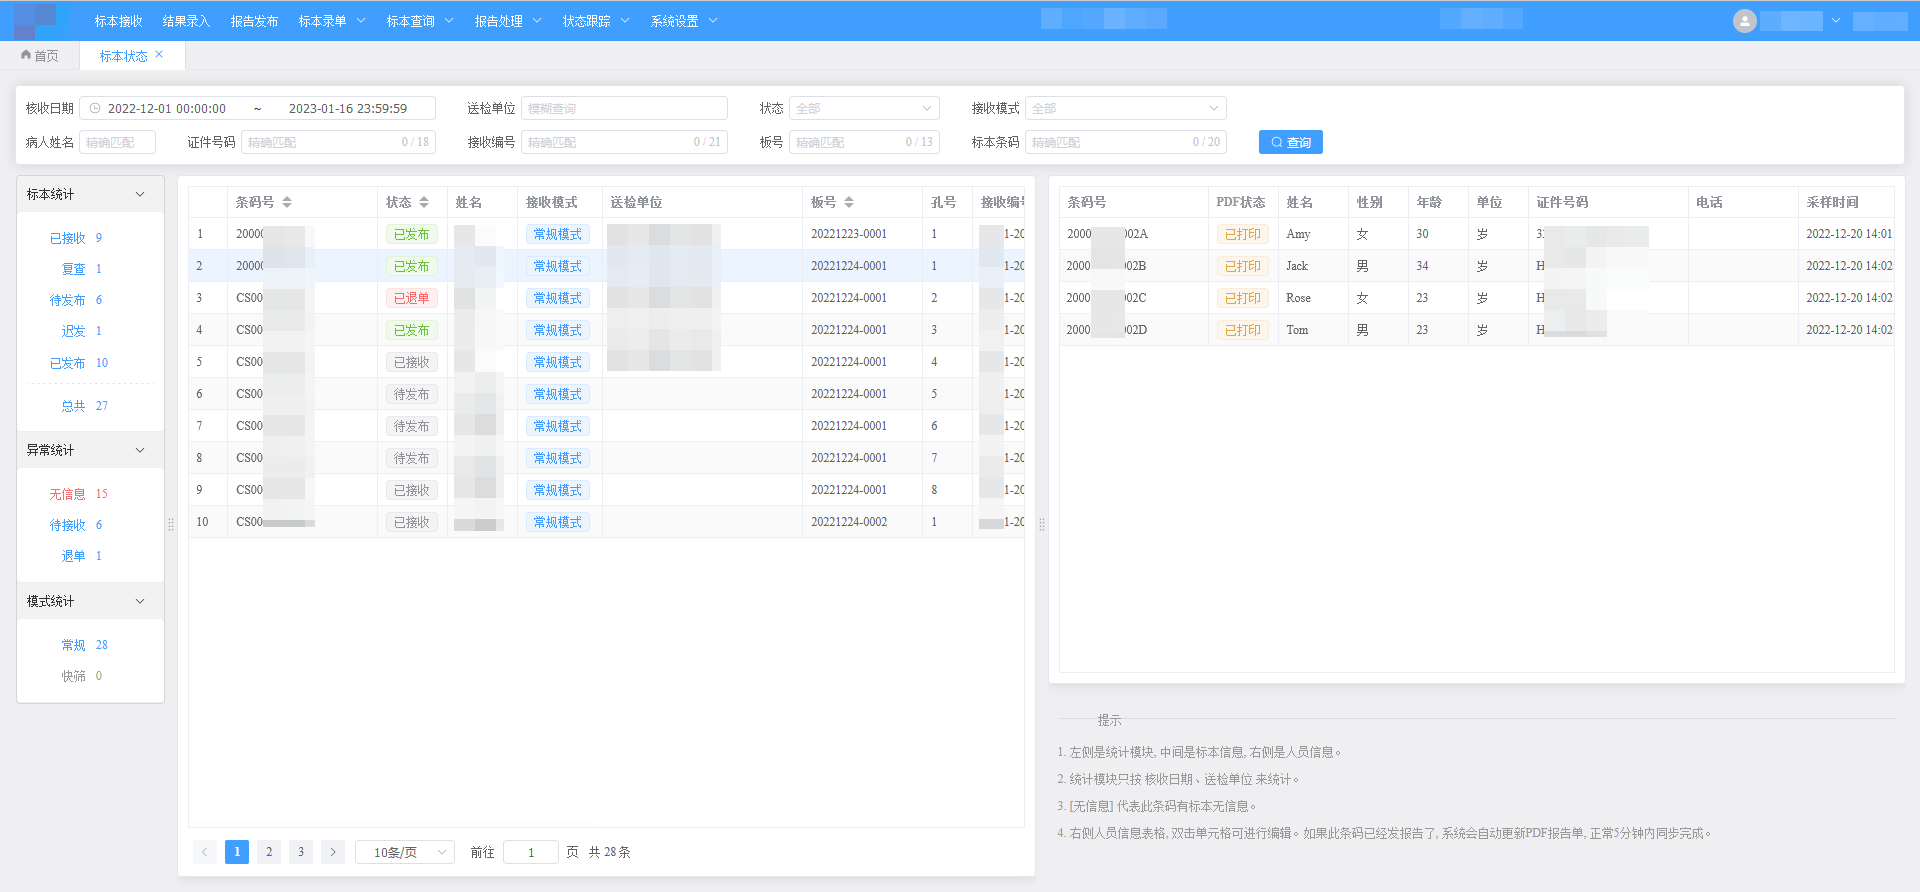Sort by 状态 column
Image resolution: width=1920 pixels, height=892 pixels.
point(424,202)
